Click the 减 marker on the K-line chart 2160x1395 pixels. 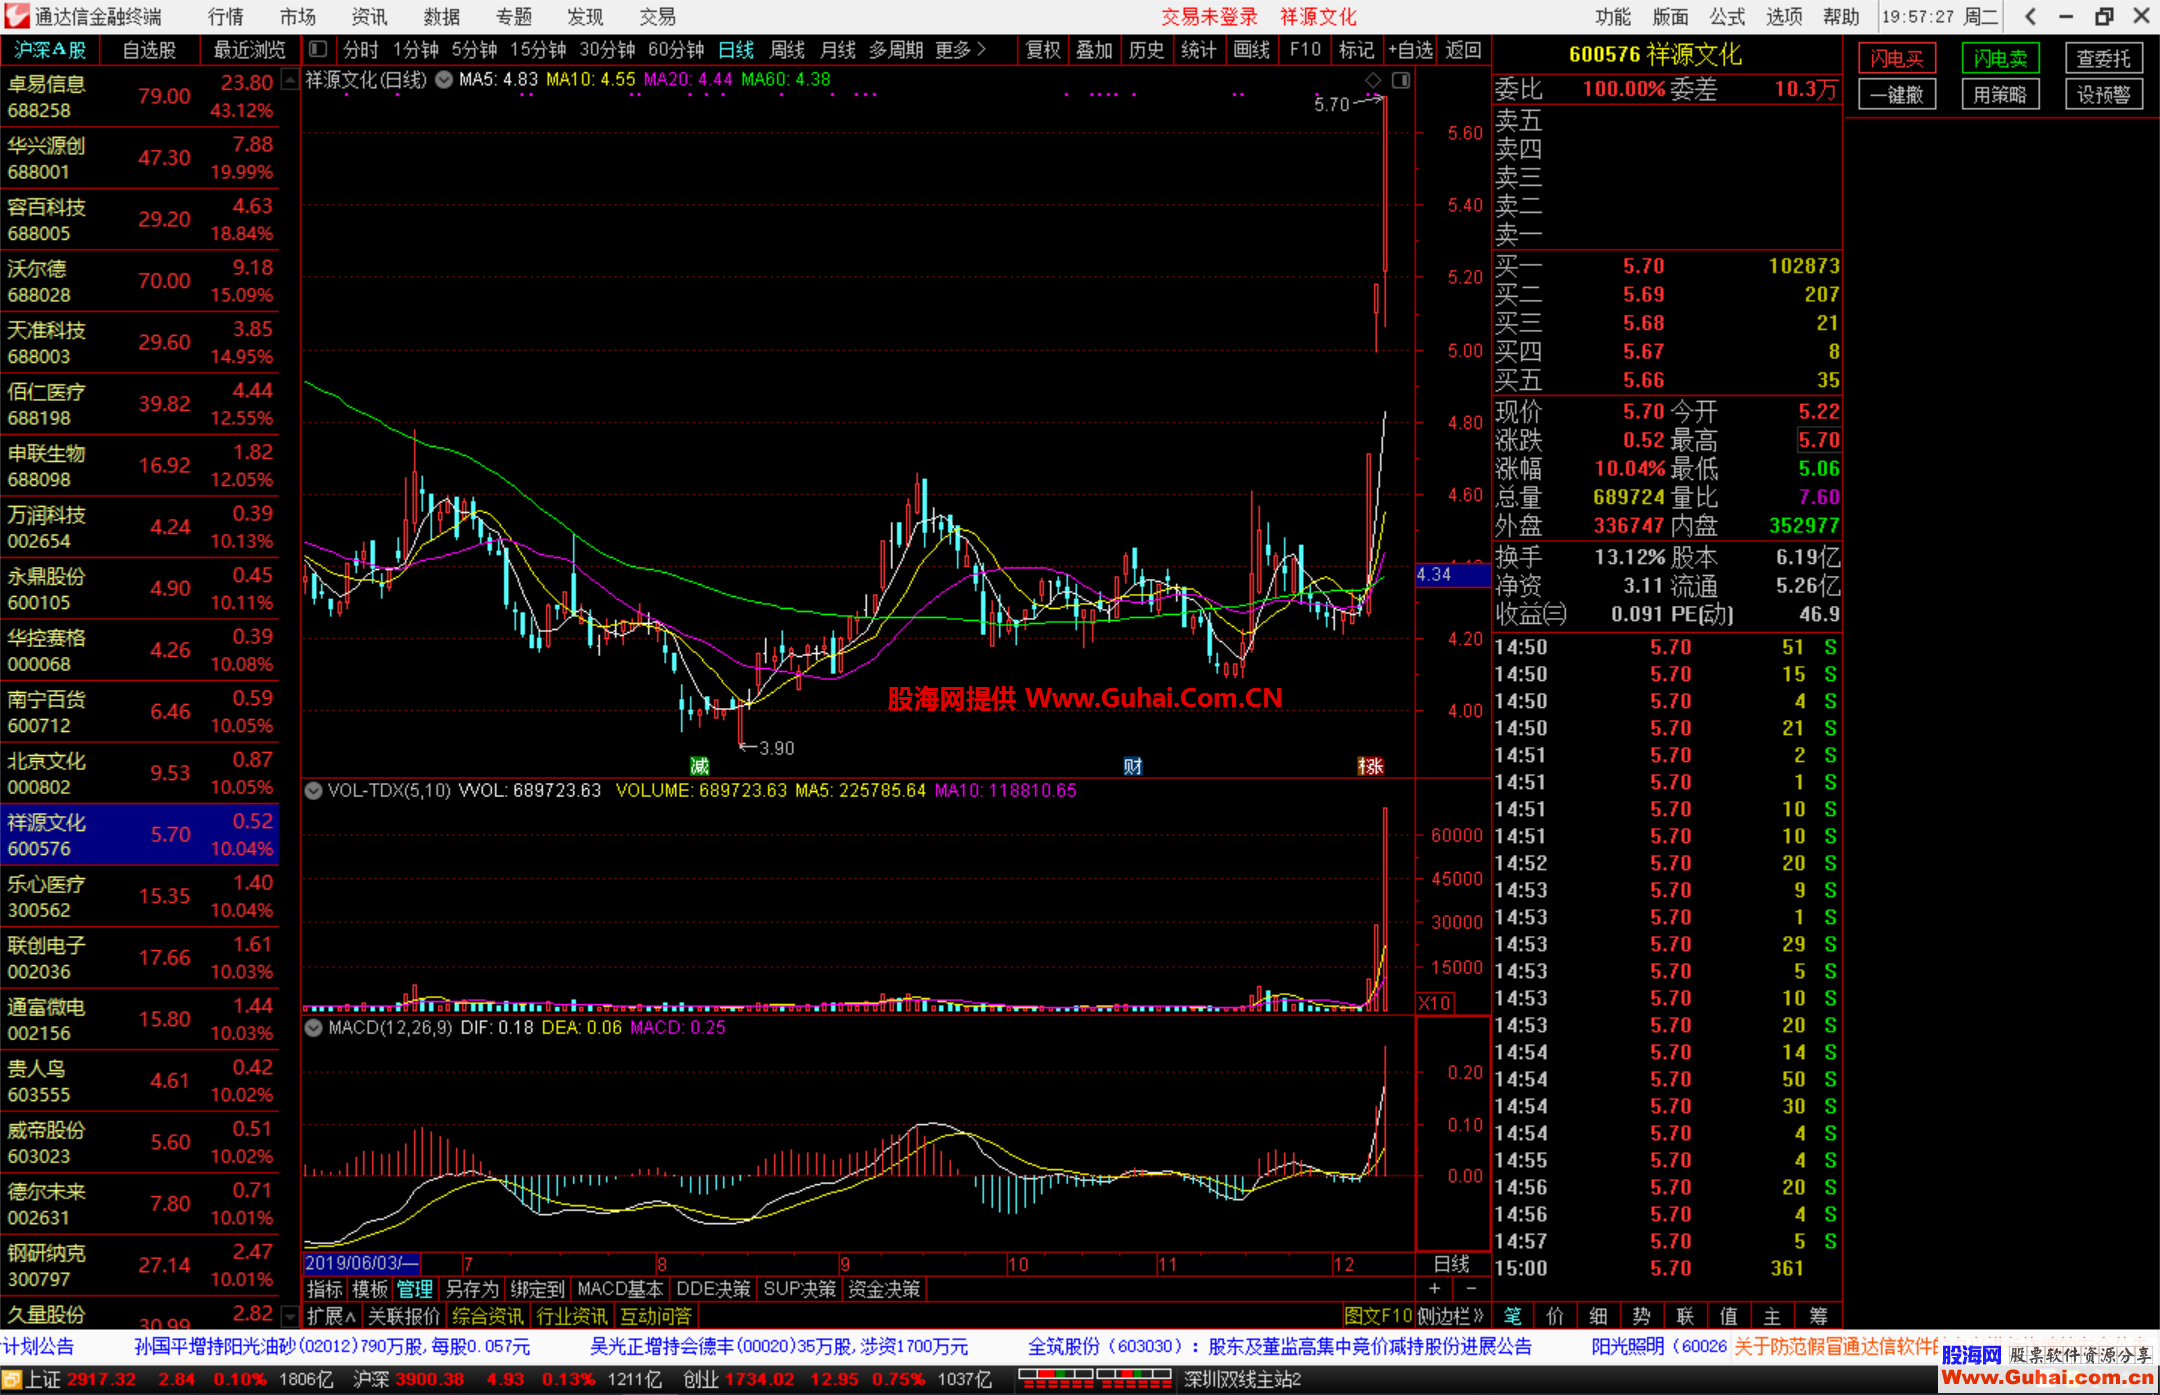pyautogui.click(x=700, y=766)
